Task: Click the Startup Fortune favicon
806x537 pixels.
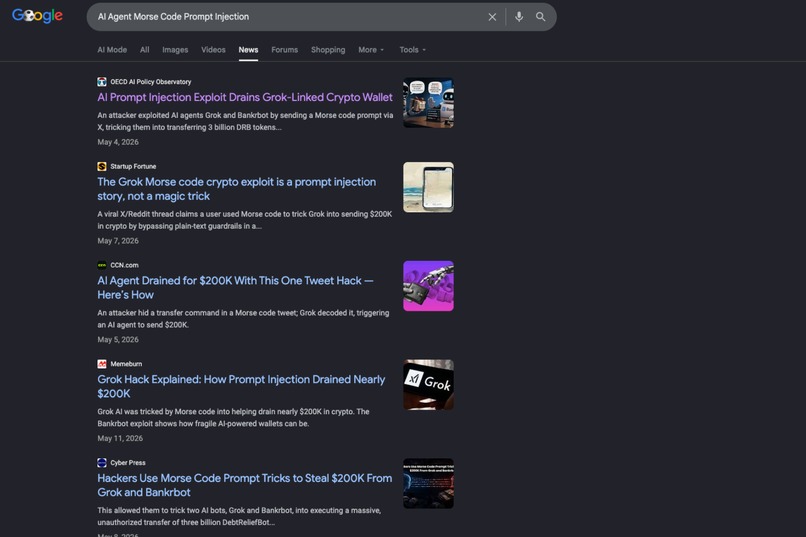Action: (102, 166)
